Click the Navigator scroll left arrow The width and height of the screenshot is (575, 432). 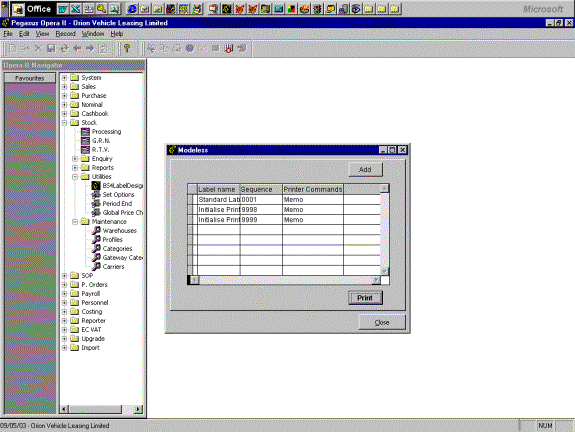(x=64, y=409)
